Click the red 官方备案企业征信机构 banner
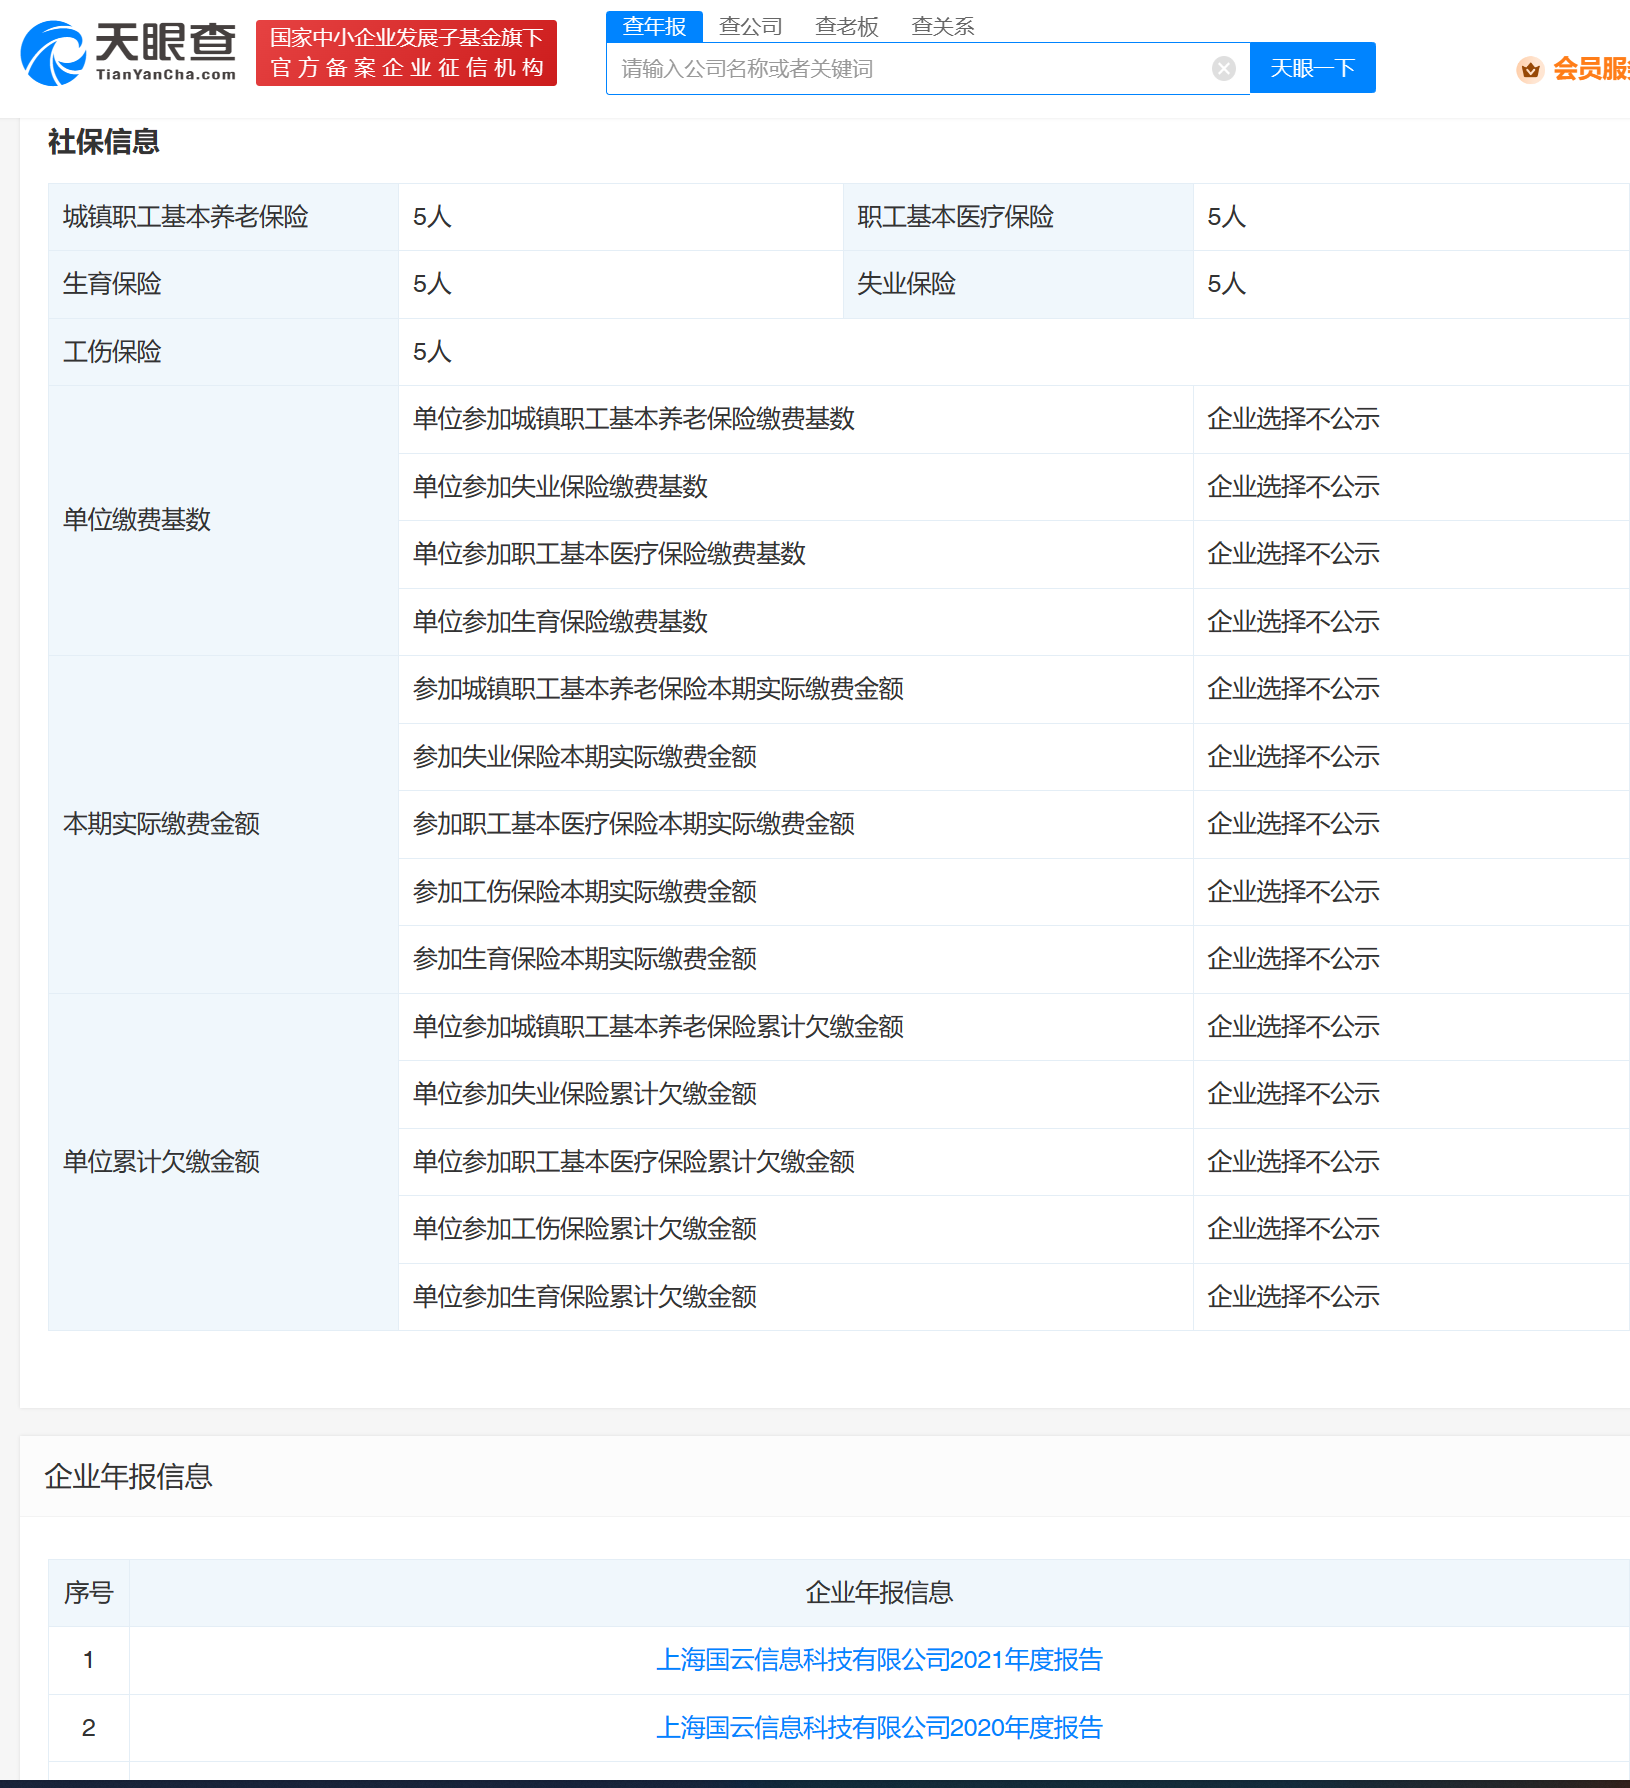This screenshot has height=1788, width=1630. (406, 53)
